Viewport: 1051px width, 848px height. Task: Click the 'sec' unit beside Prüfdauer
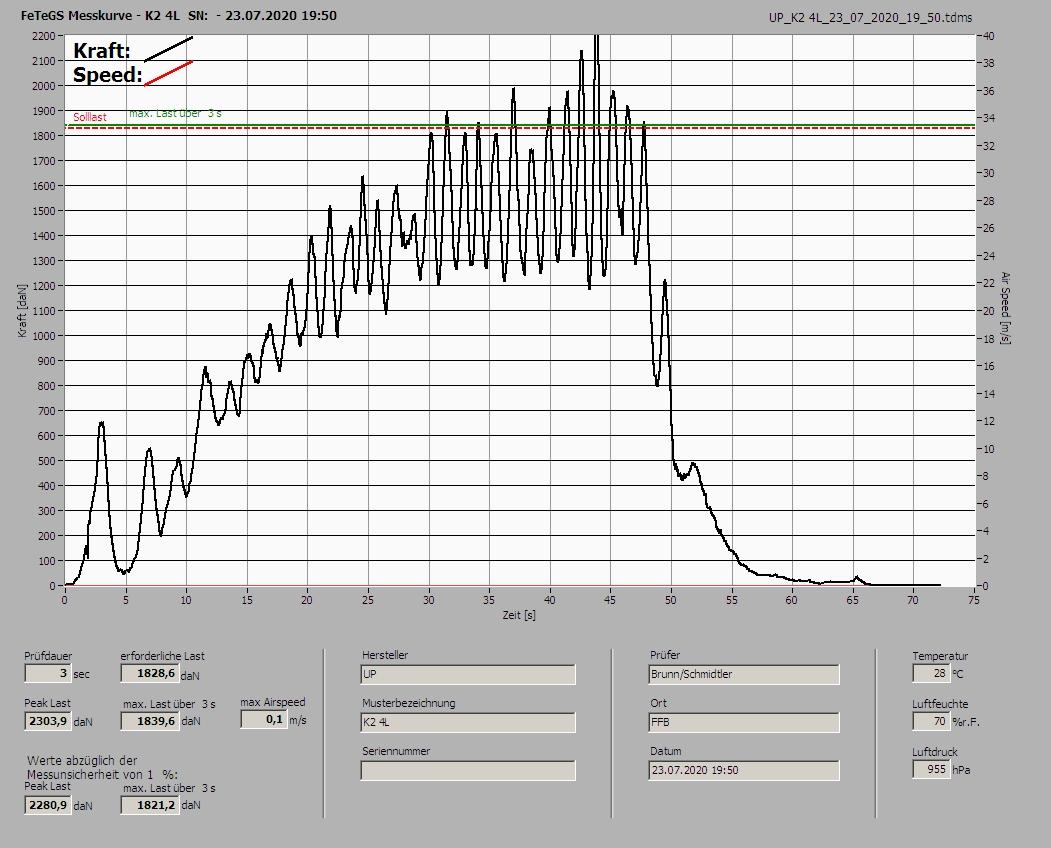(82, 674)
